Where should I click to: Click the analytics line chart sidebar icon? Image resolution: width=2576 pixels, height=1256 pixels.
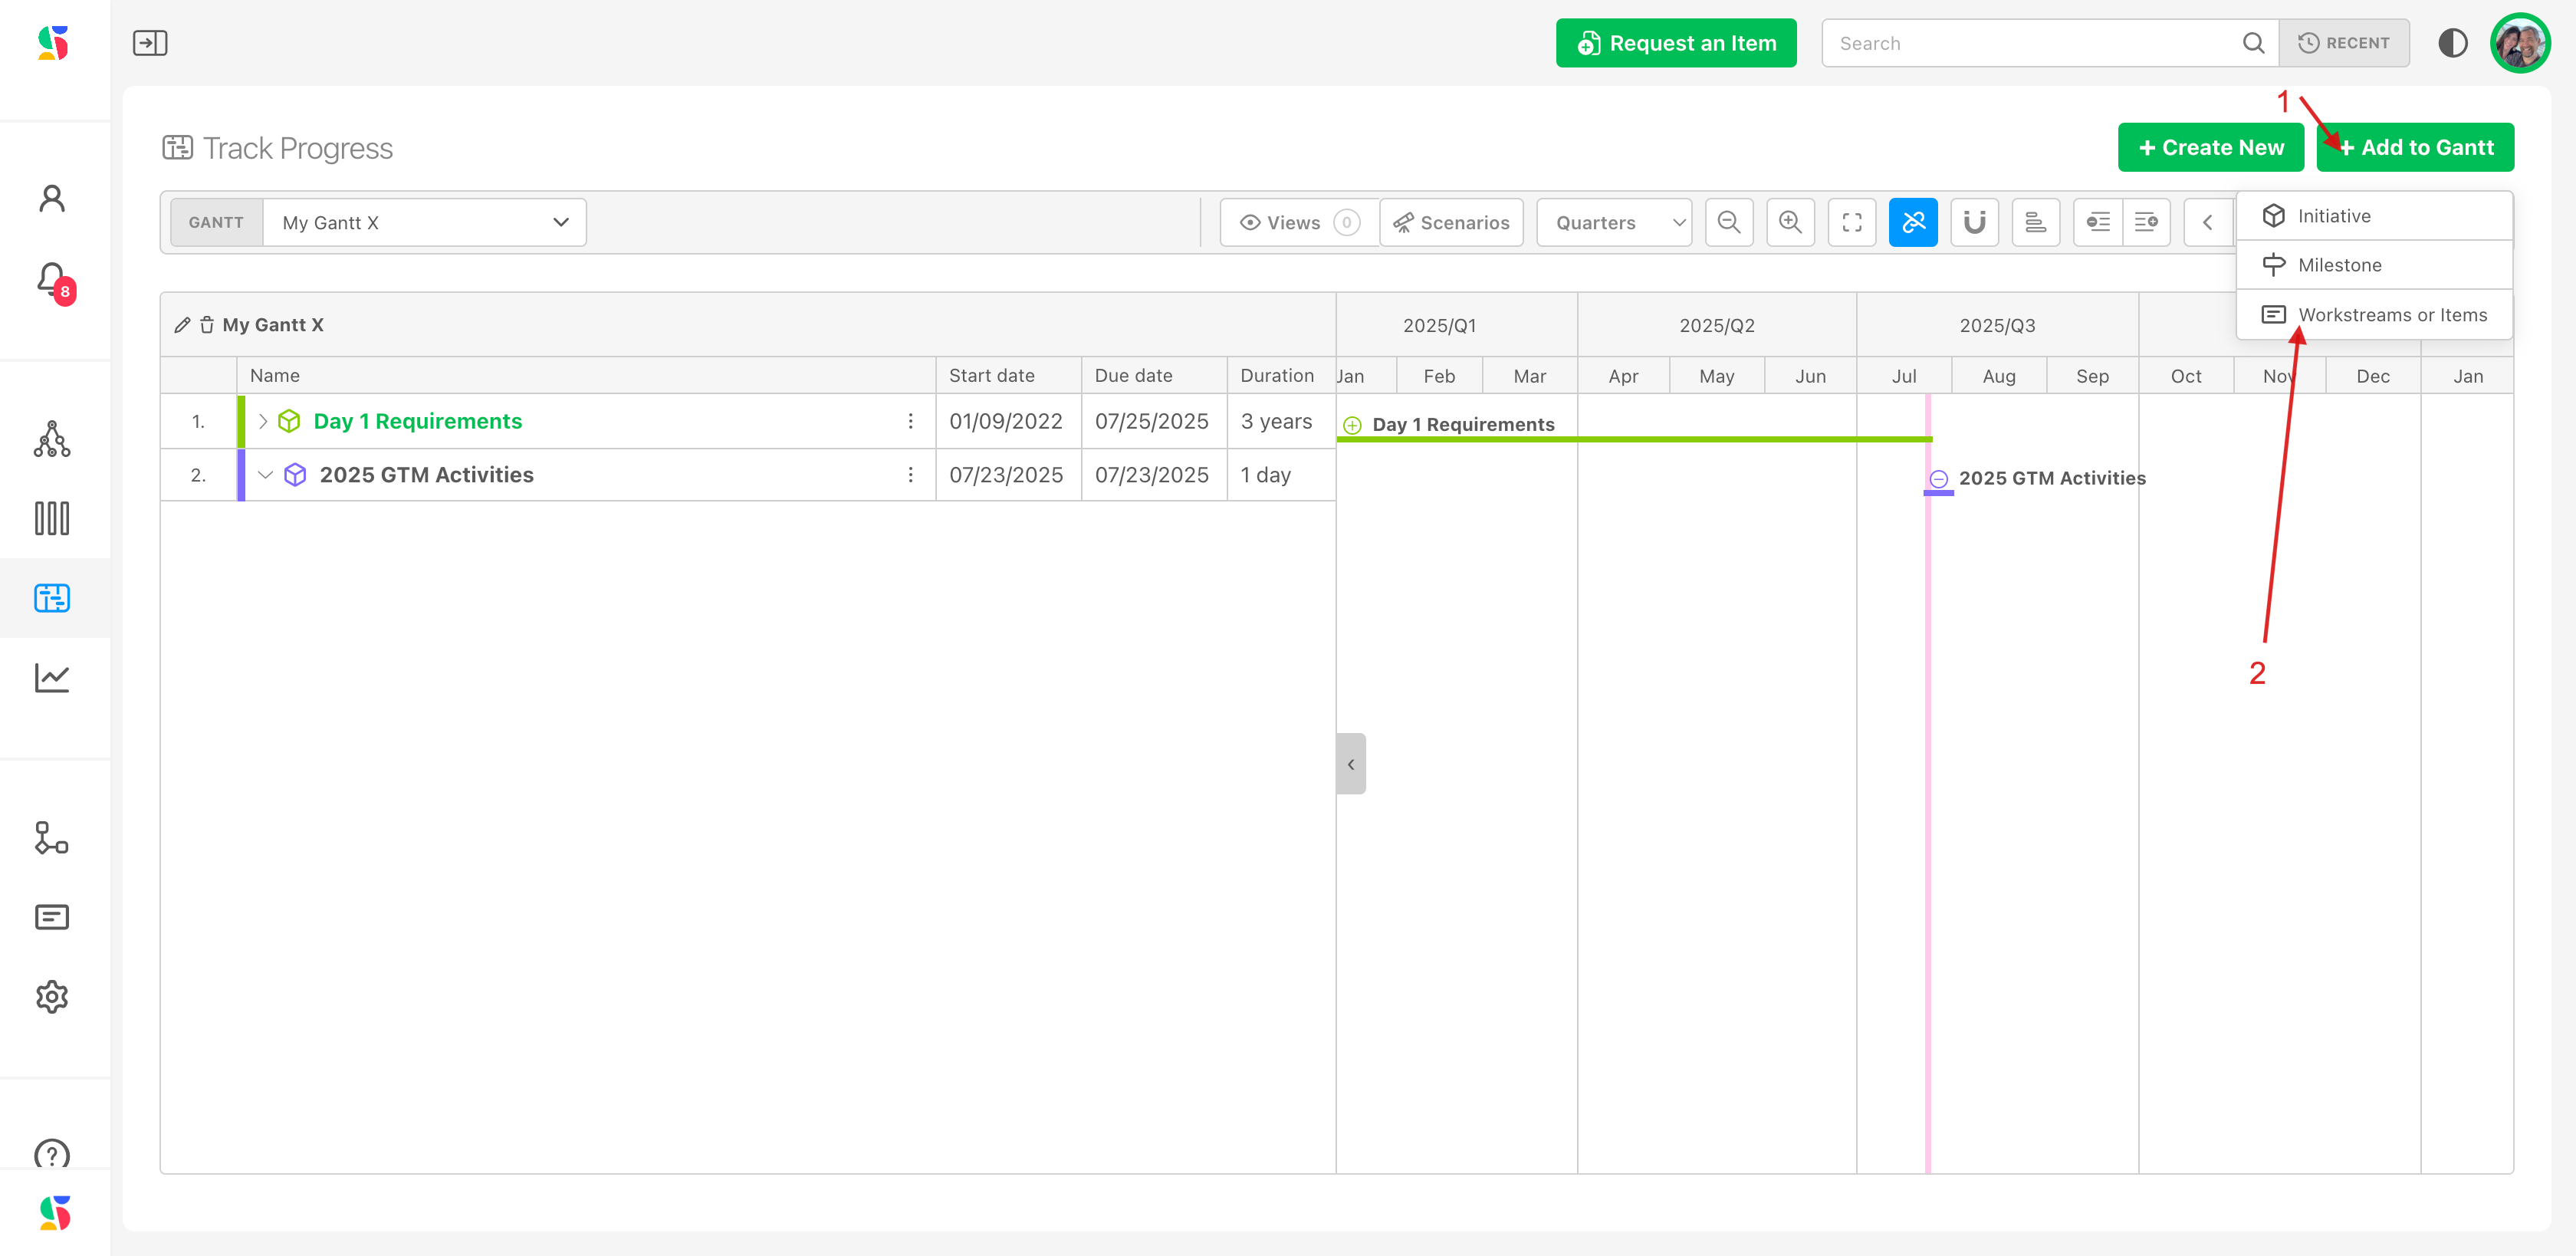tap(52, 677)
